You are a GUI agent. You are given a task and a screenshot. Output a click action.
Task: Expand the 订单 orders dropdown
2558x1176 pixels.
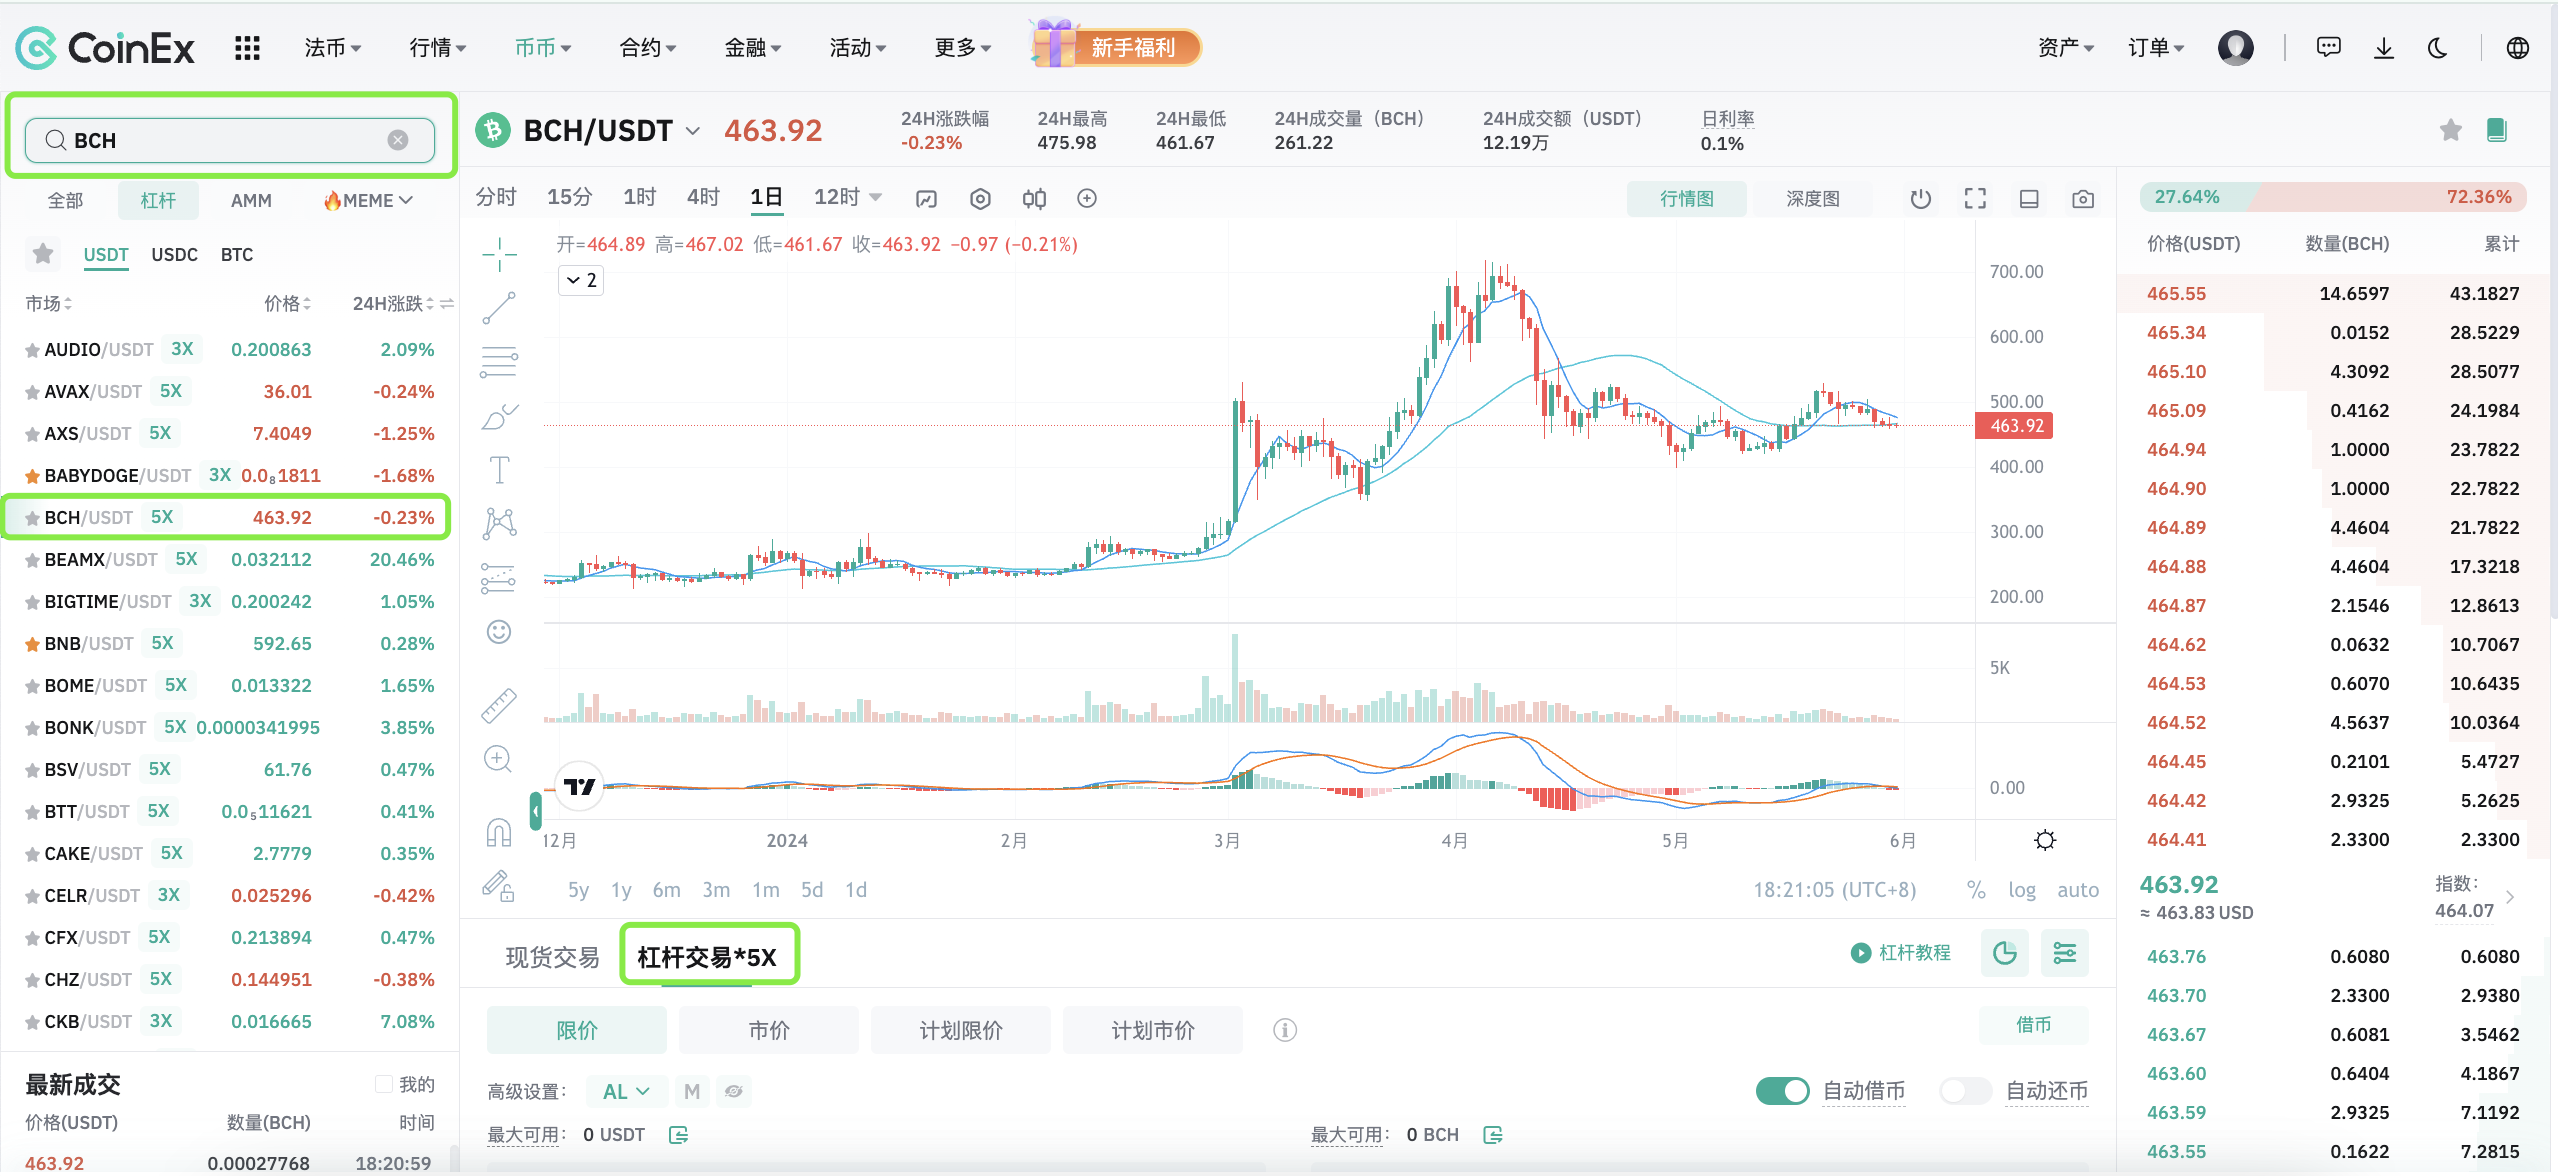2156,47
